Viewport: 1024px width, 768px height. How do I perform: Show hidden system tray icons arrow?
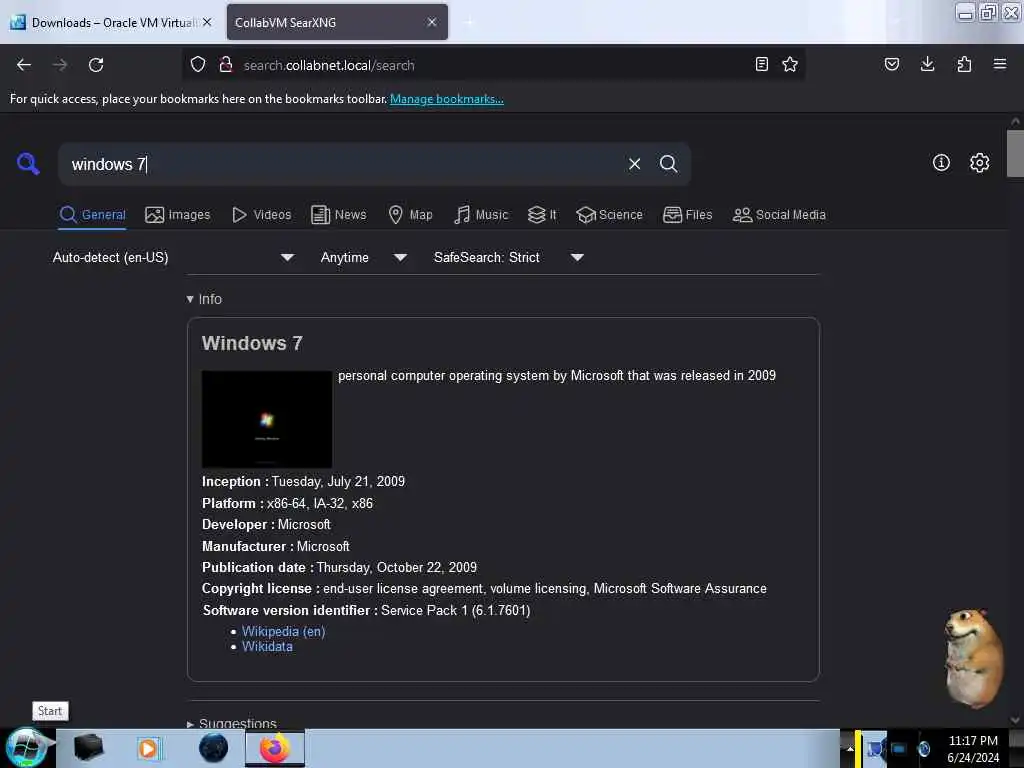click(850, 748)
